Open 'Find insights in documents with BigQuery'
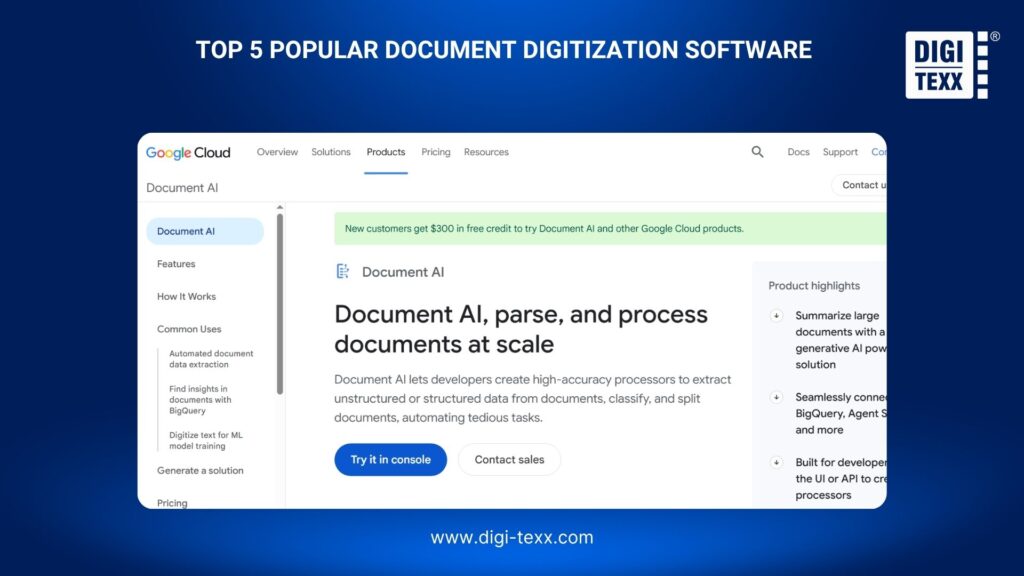Screen dimensions: 1024x576 pyautogui.click(x=200, y=400)
